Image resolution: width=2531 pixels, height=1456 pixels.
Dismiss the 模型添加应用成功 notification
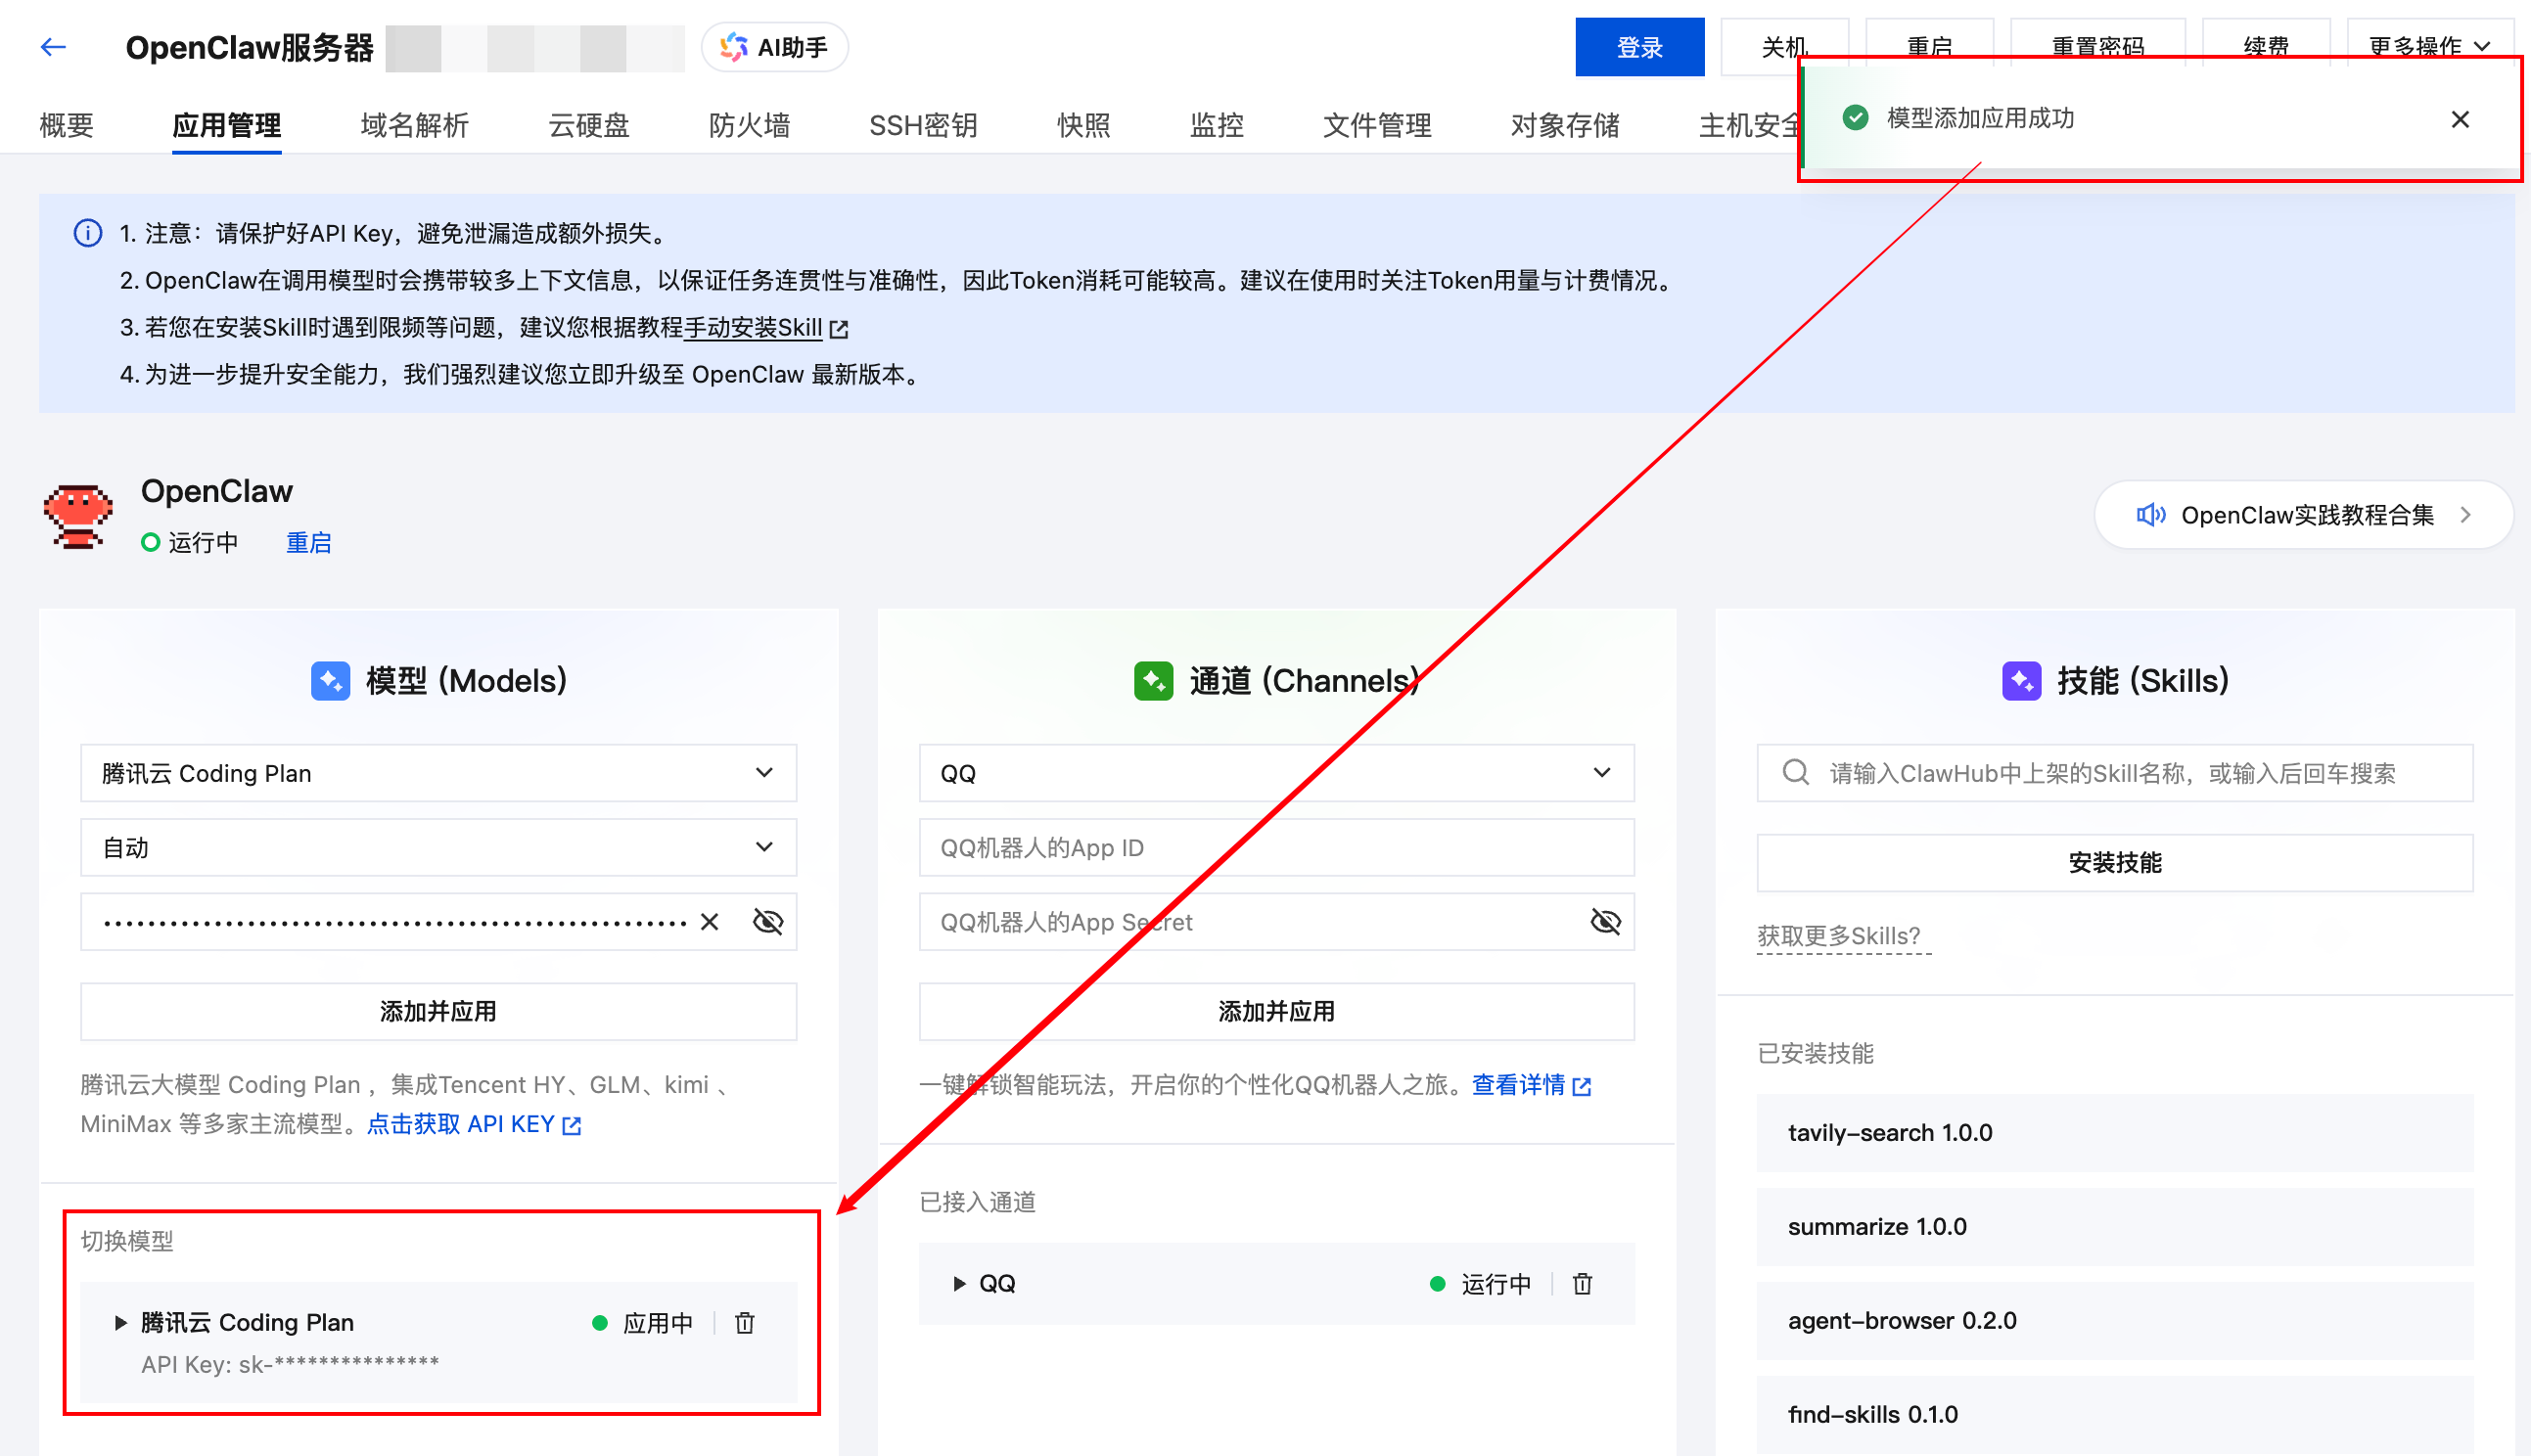coord(2460,118)
